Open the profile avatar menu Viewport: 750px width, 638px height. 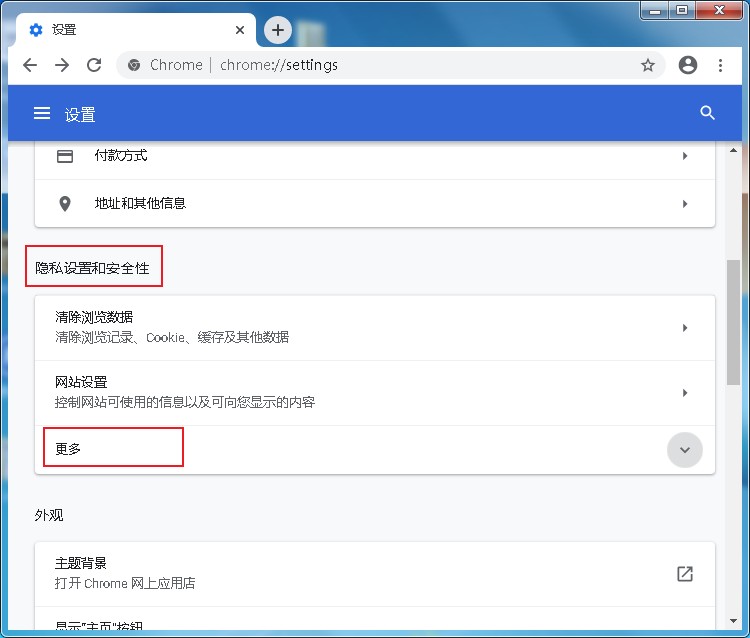tap(688, 65)
